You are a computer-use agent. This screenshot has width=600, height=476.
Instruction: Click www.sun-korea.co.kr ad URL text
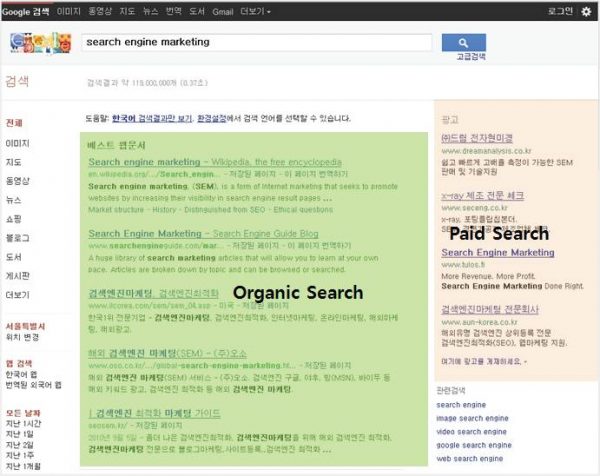(x=479, y=322)
